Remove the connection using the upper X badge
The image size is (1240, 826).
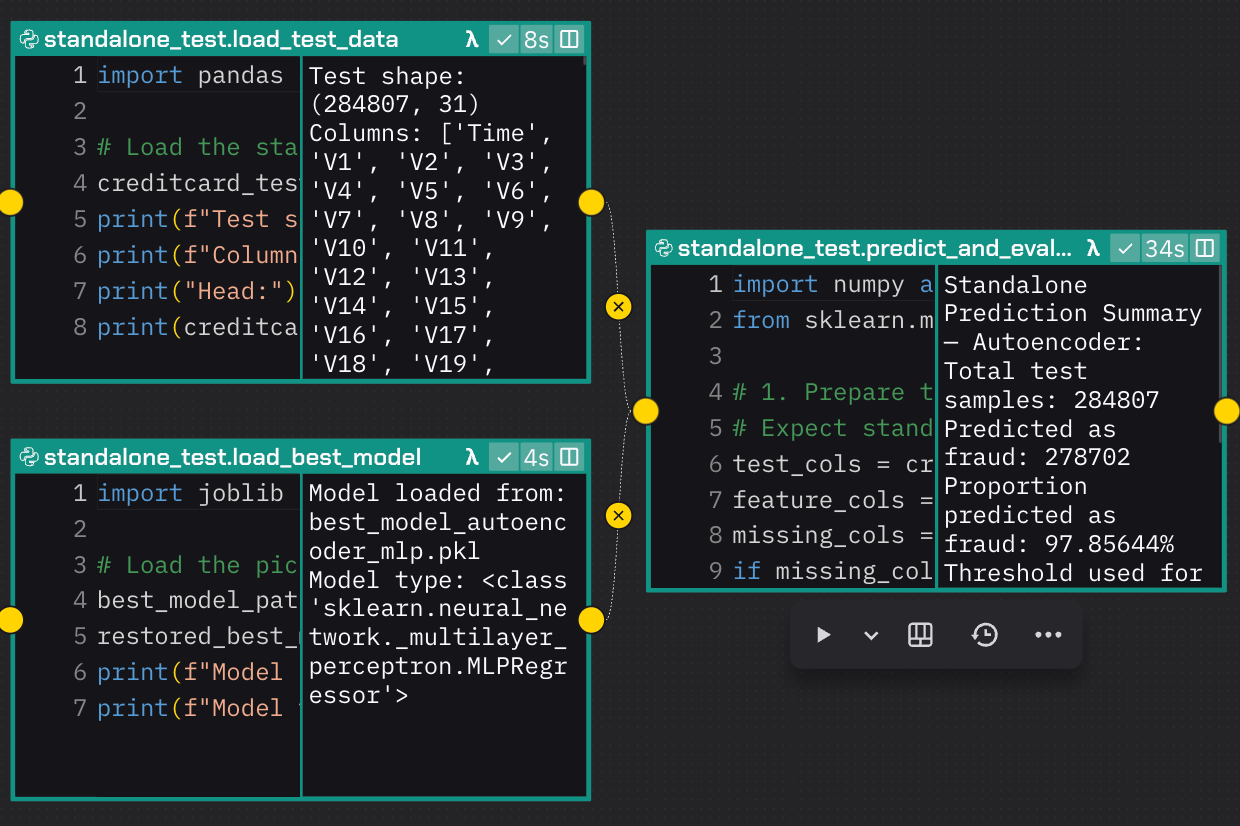coord(618,307)
